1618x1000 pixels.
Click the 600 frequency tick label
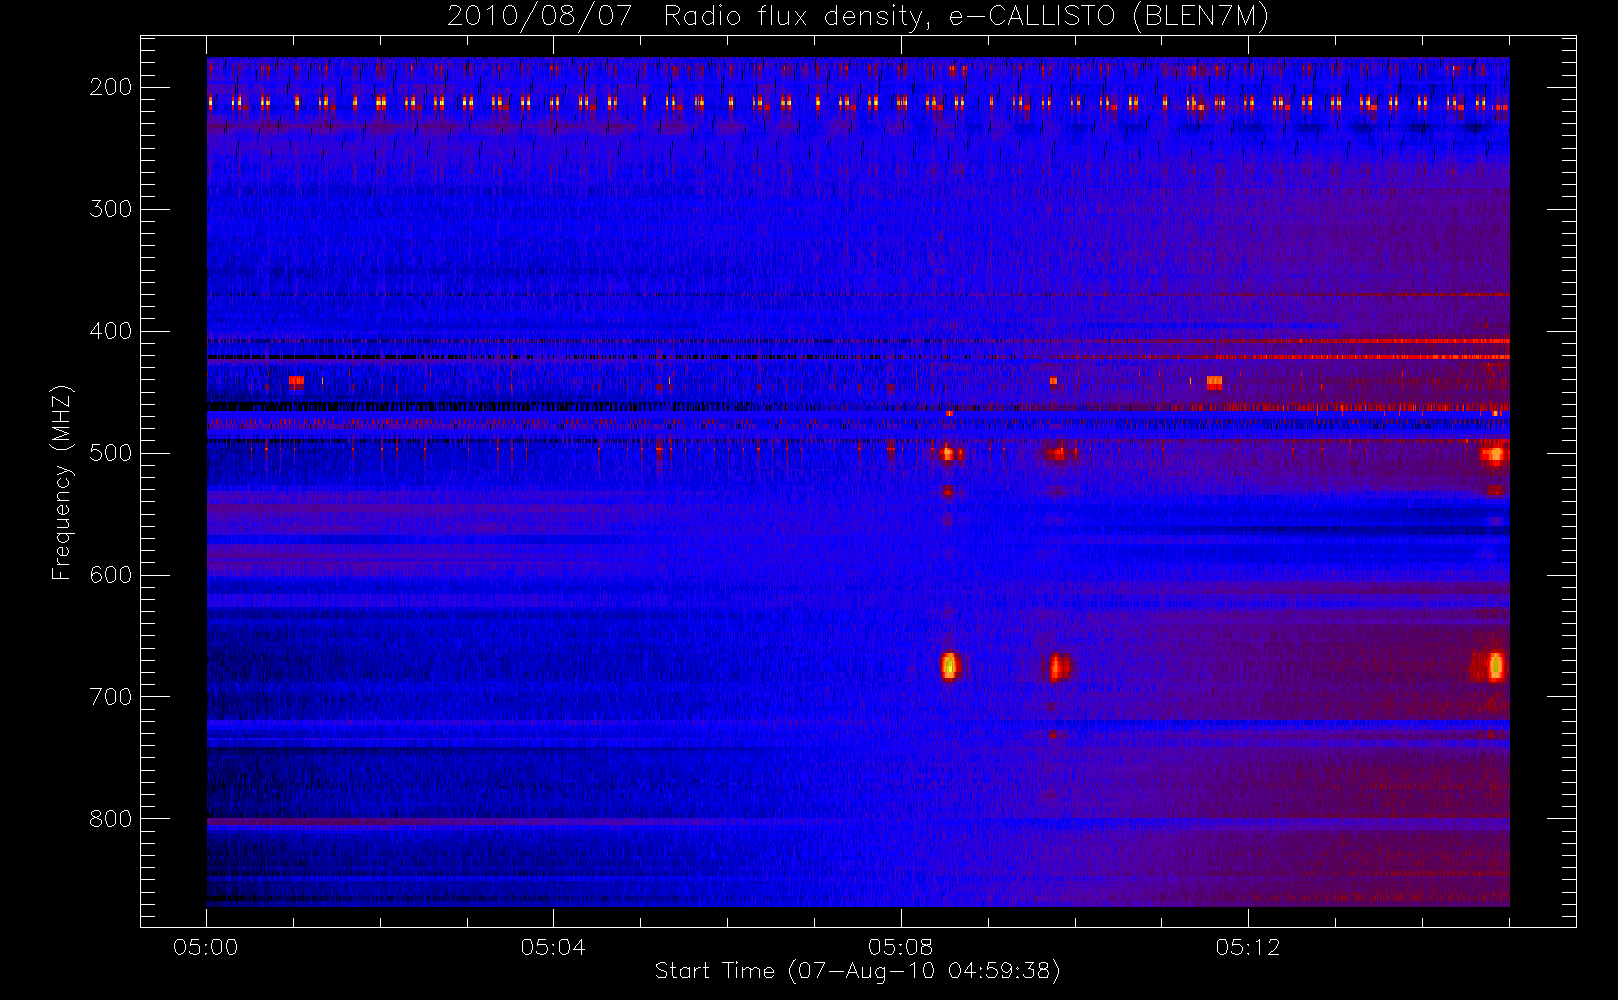[x=110, y=575]
